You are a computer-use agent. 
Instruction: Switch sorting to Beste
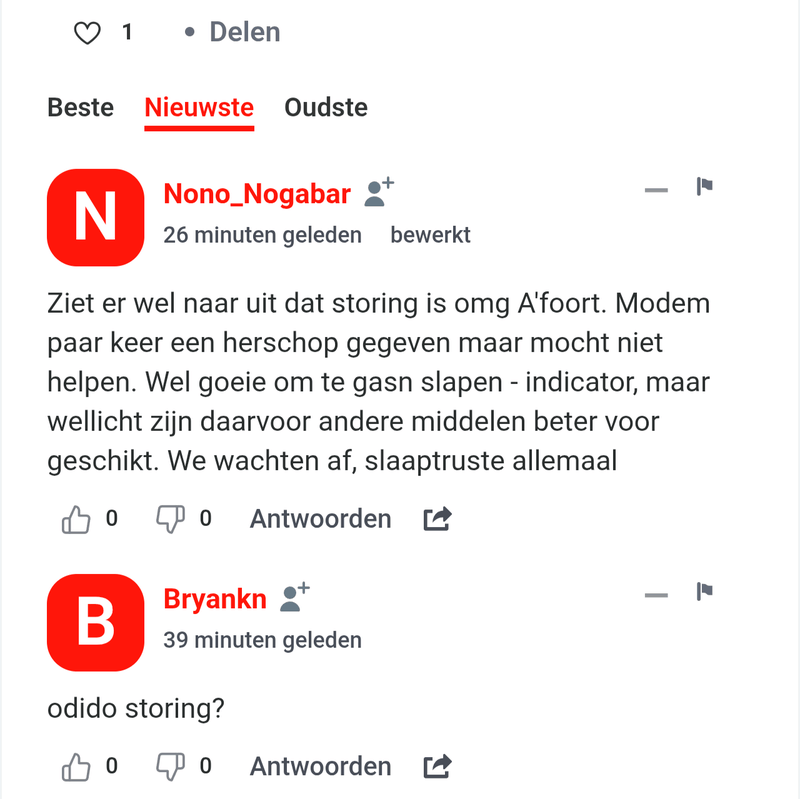80,107
